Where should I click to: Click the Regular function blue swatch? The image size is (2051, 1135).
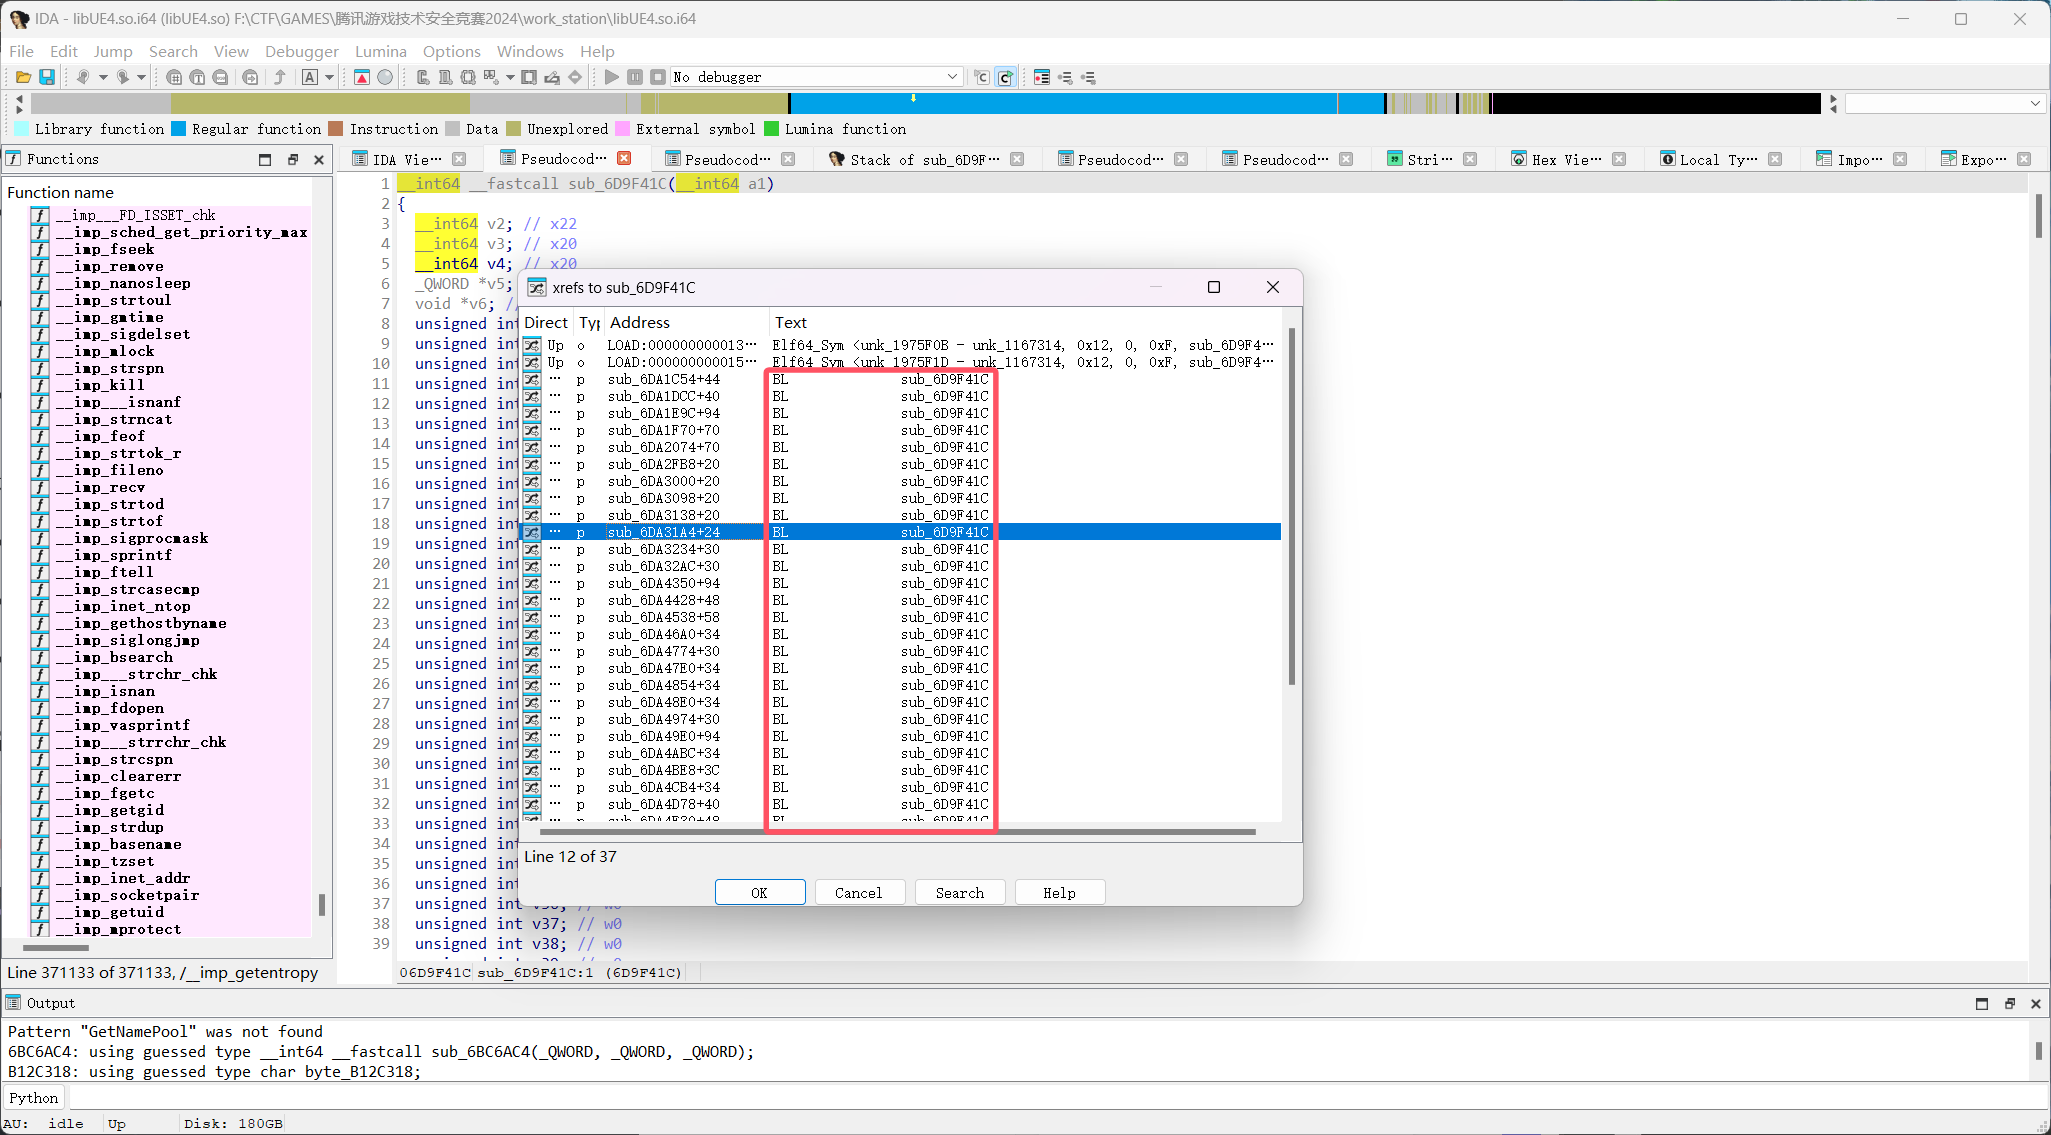(178, 128)
